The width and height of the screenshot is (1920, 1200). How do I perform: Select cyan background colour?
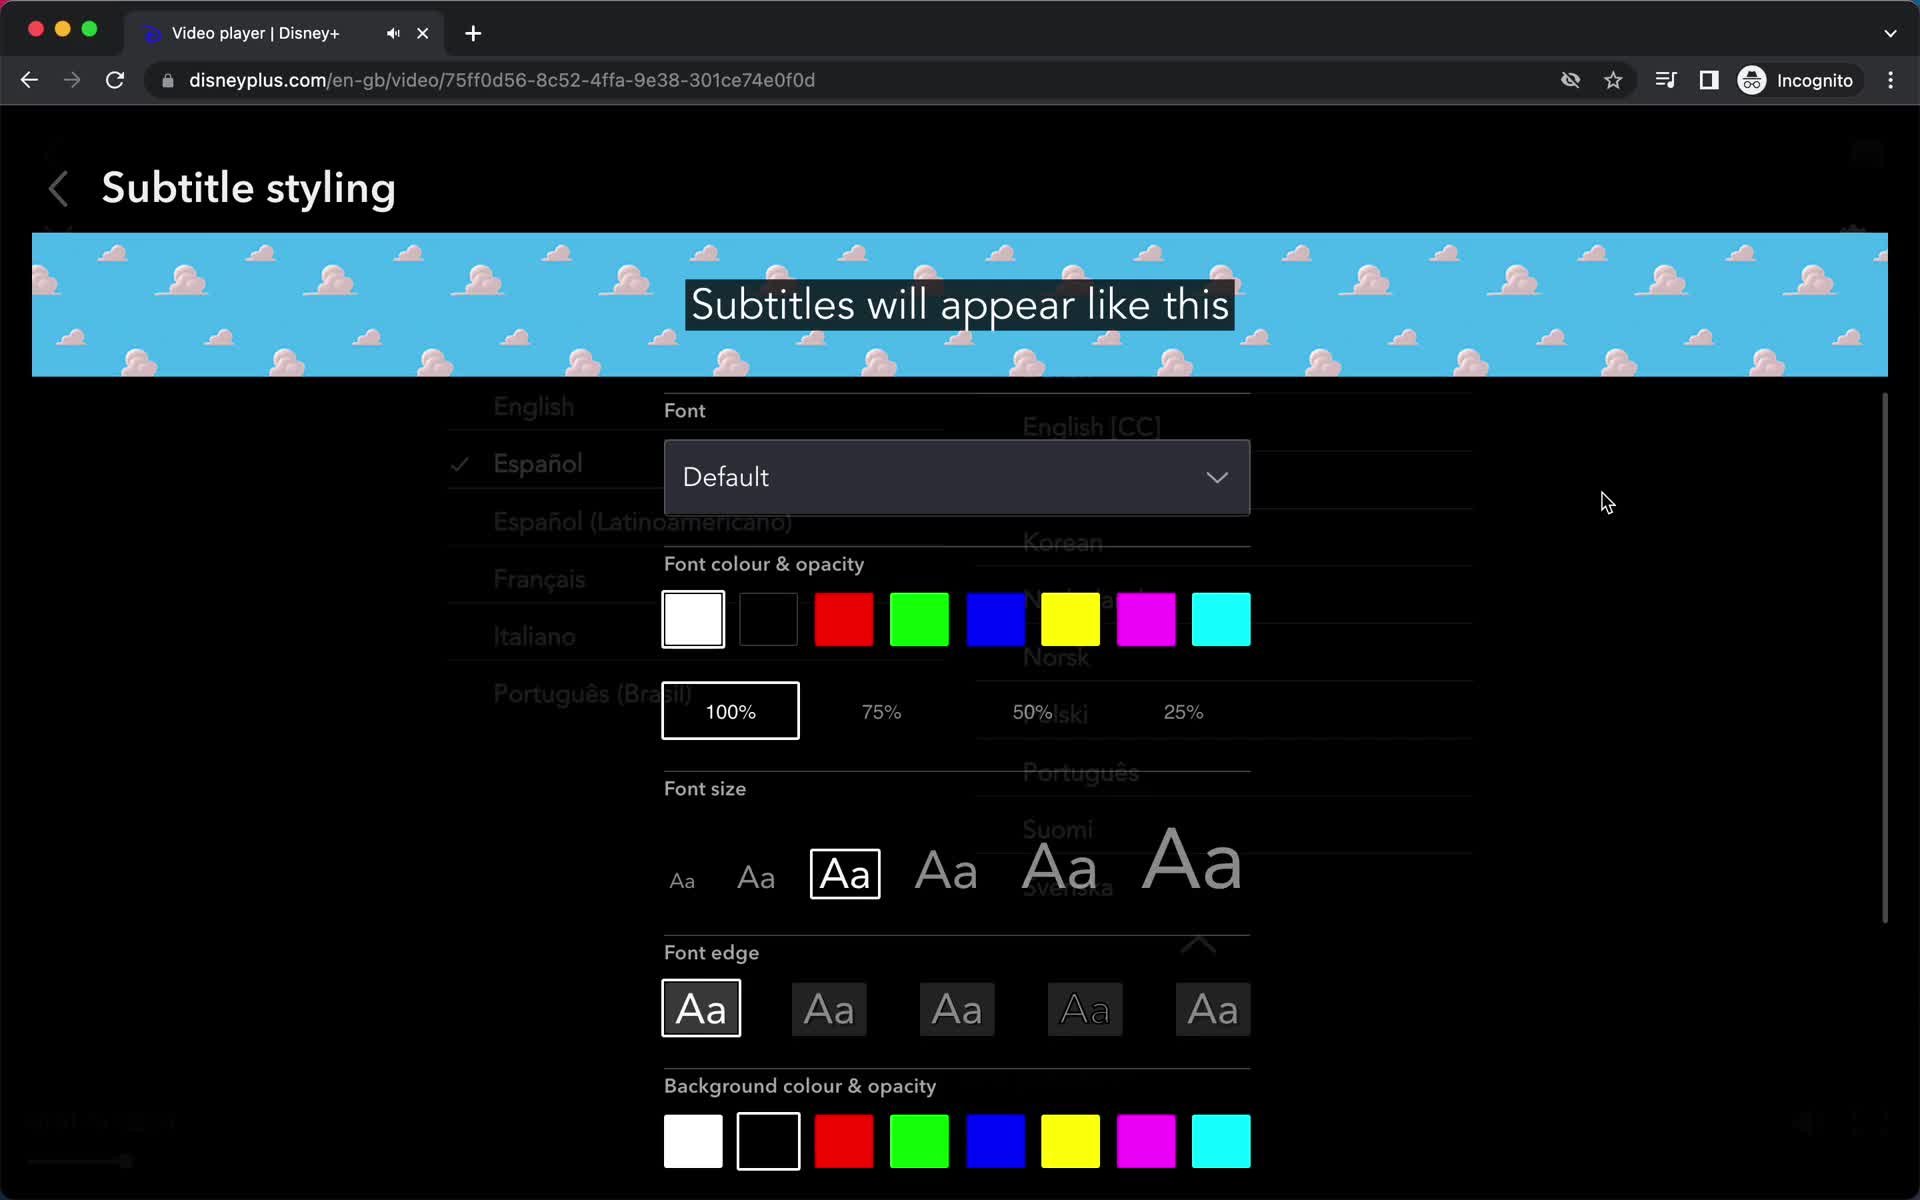coord(1221,1141)
